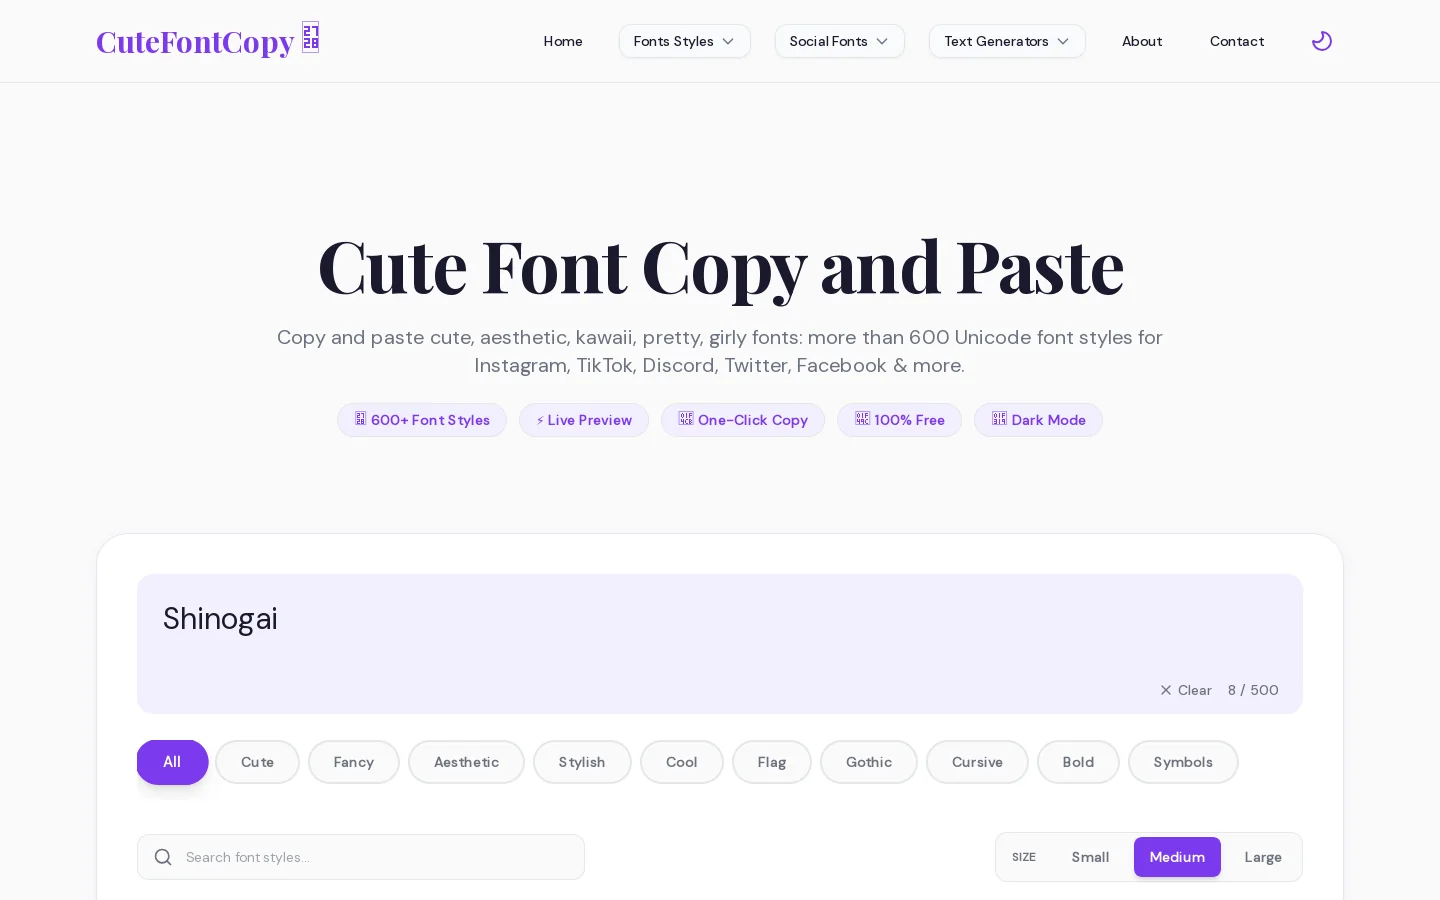Screen dimensions: 1440x900
Task: Click the text box containing Shinogai
Action: (x=720, y=644)
